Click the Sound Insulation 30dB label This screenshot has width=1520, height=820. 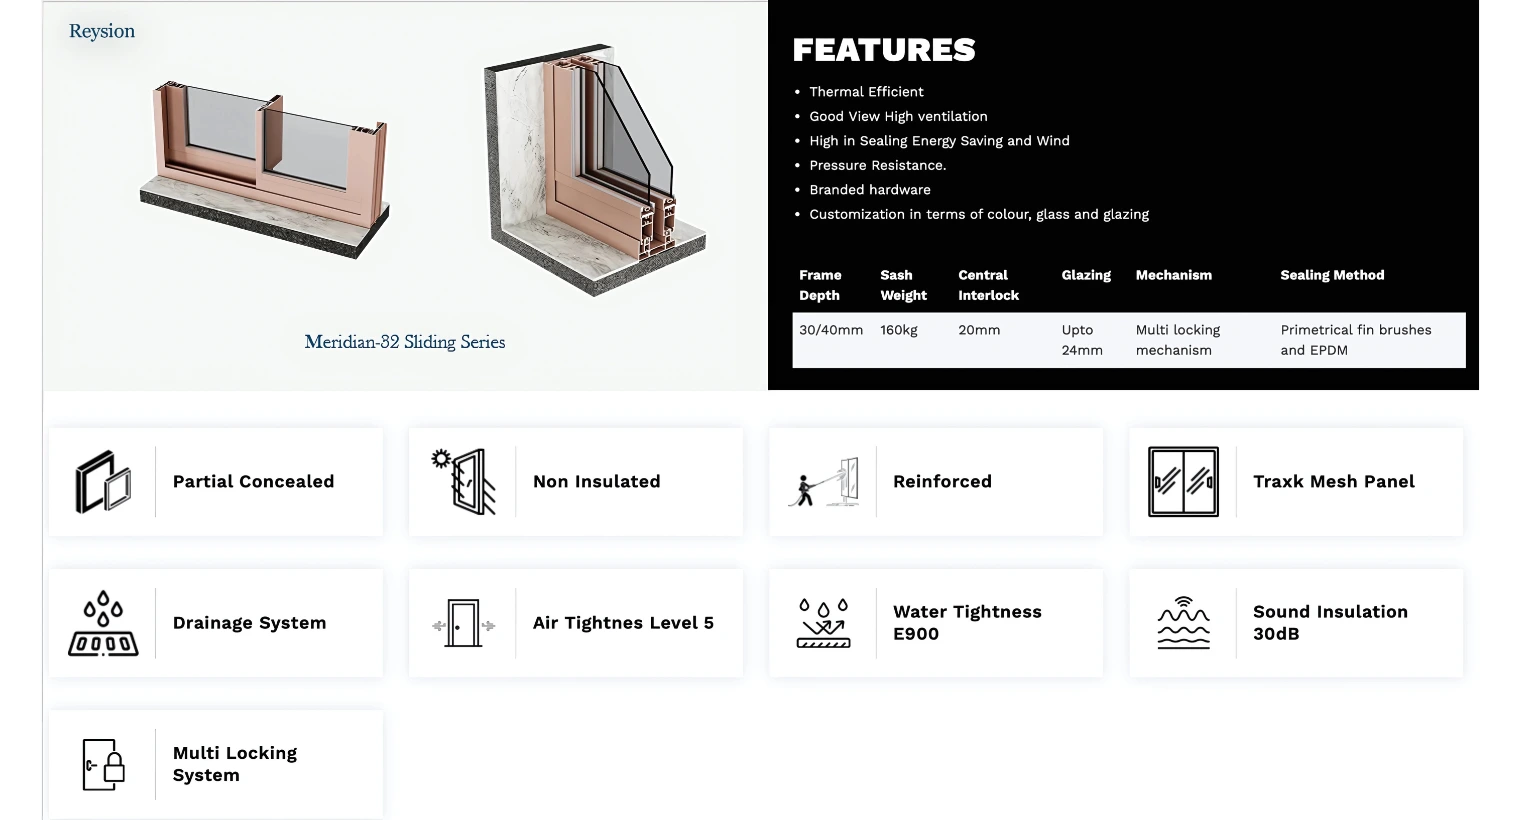pos(1330,623)
